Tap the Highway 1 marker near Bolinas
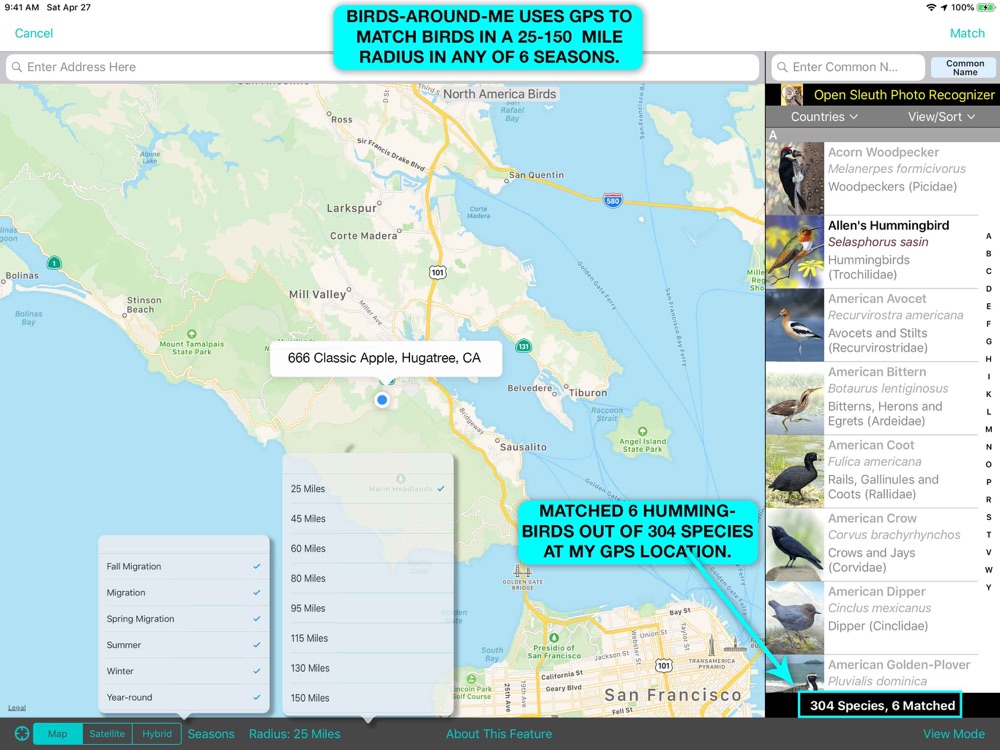This screenshot has width=1000, height=750. point(54,263)
